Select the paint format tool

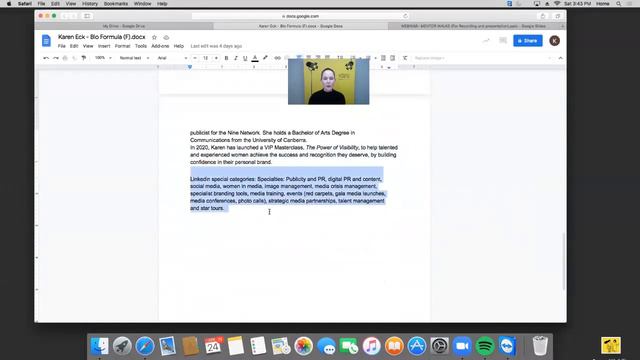84,58
